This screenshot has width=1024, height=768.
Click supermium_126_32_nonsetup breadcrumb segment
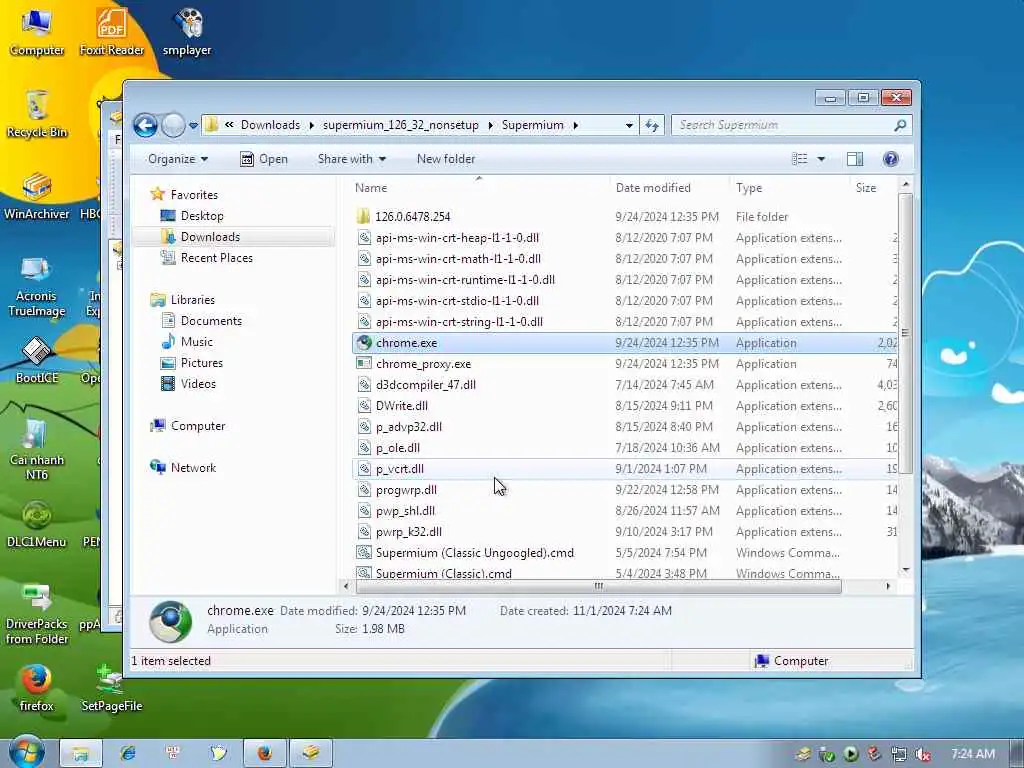click(400, 125)
